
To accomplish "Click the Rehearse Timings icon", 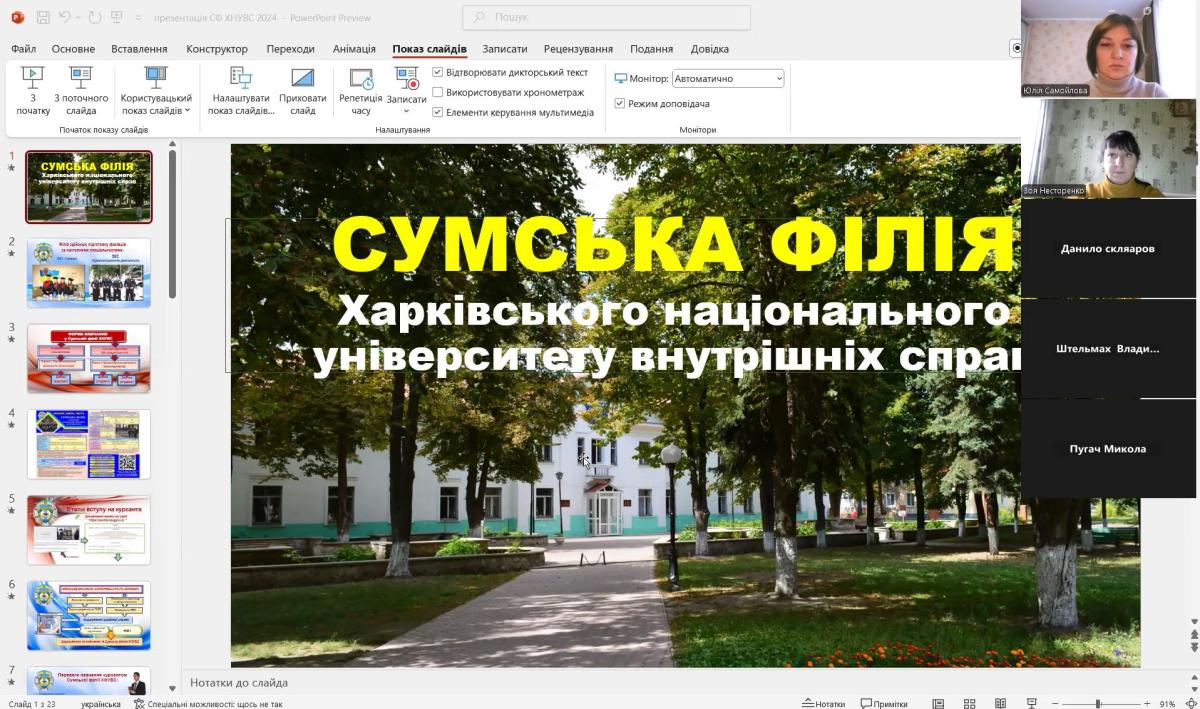I will point(360,90).
